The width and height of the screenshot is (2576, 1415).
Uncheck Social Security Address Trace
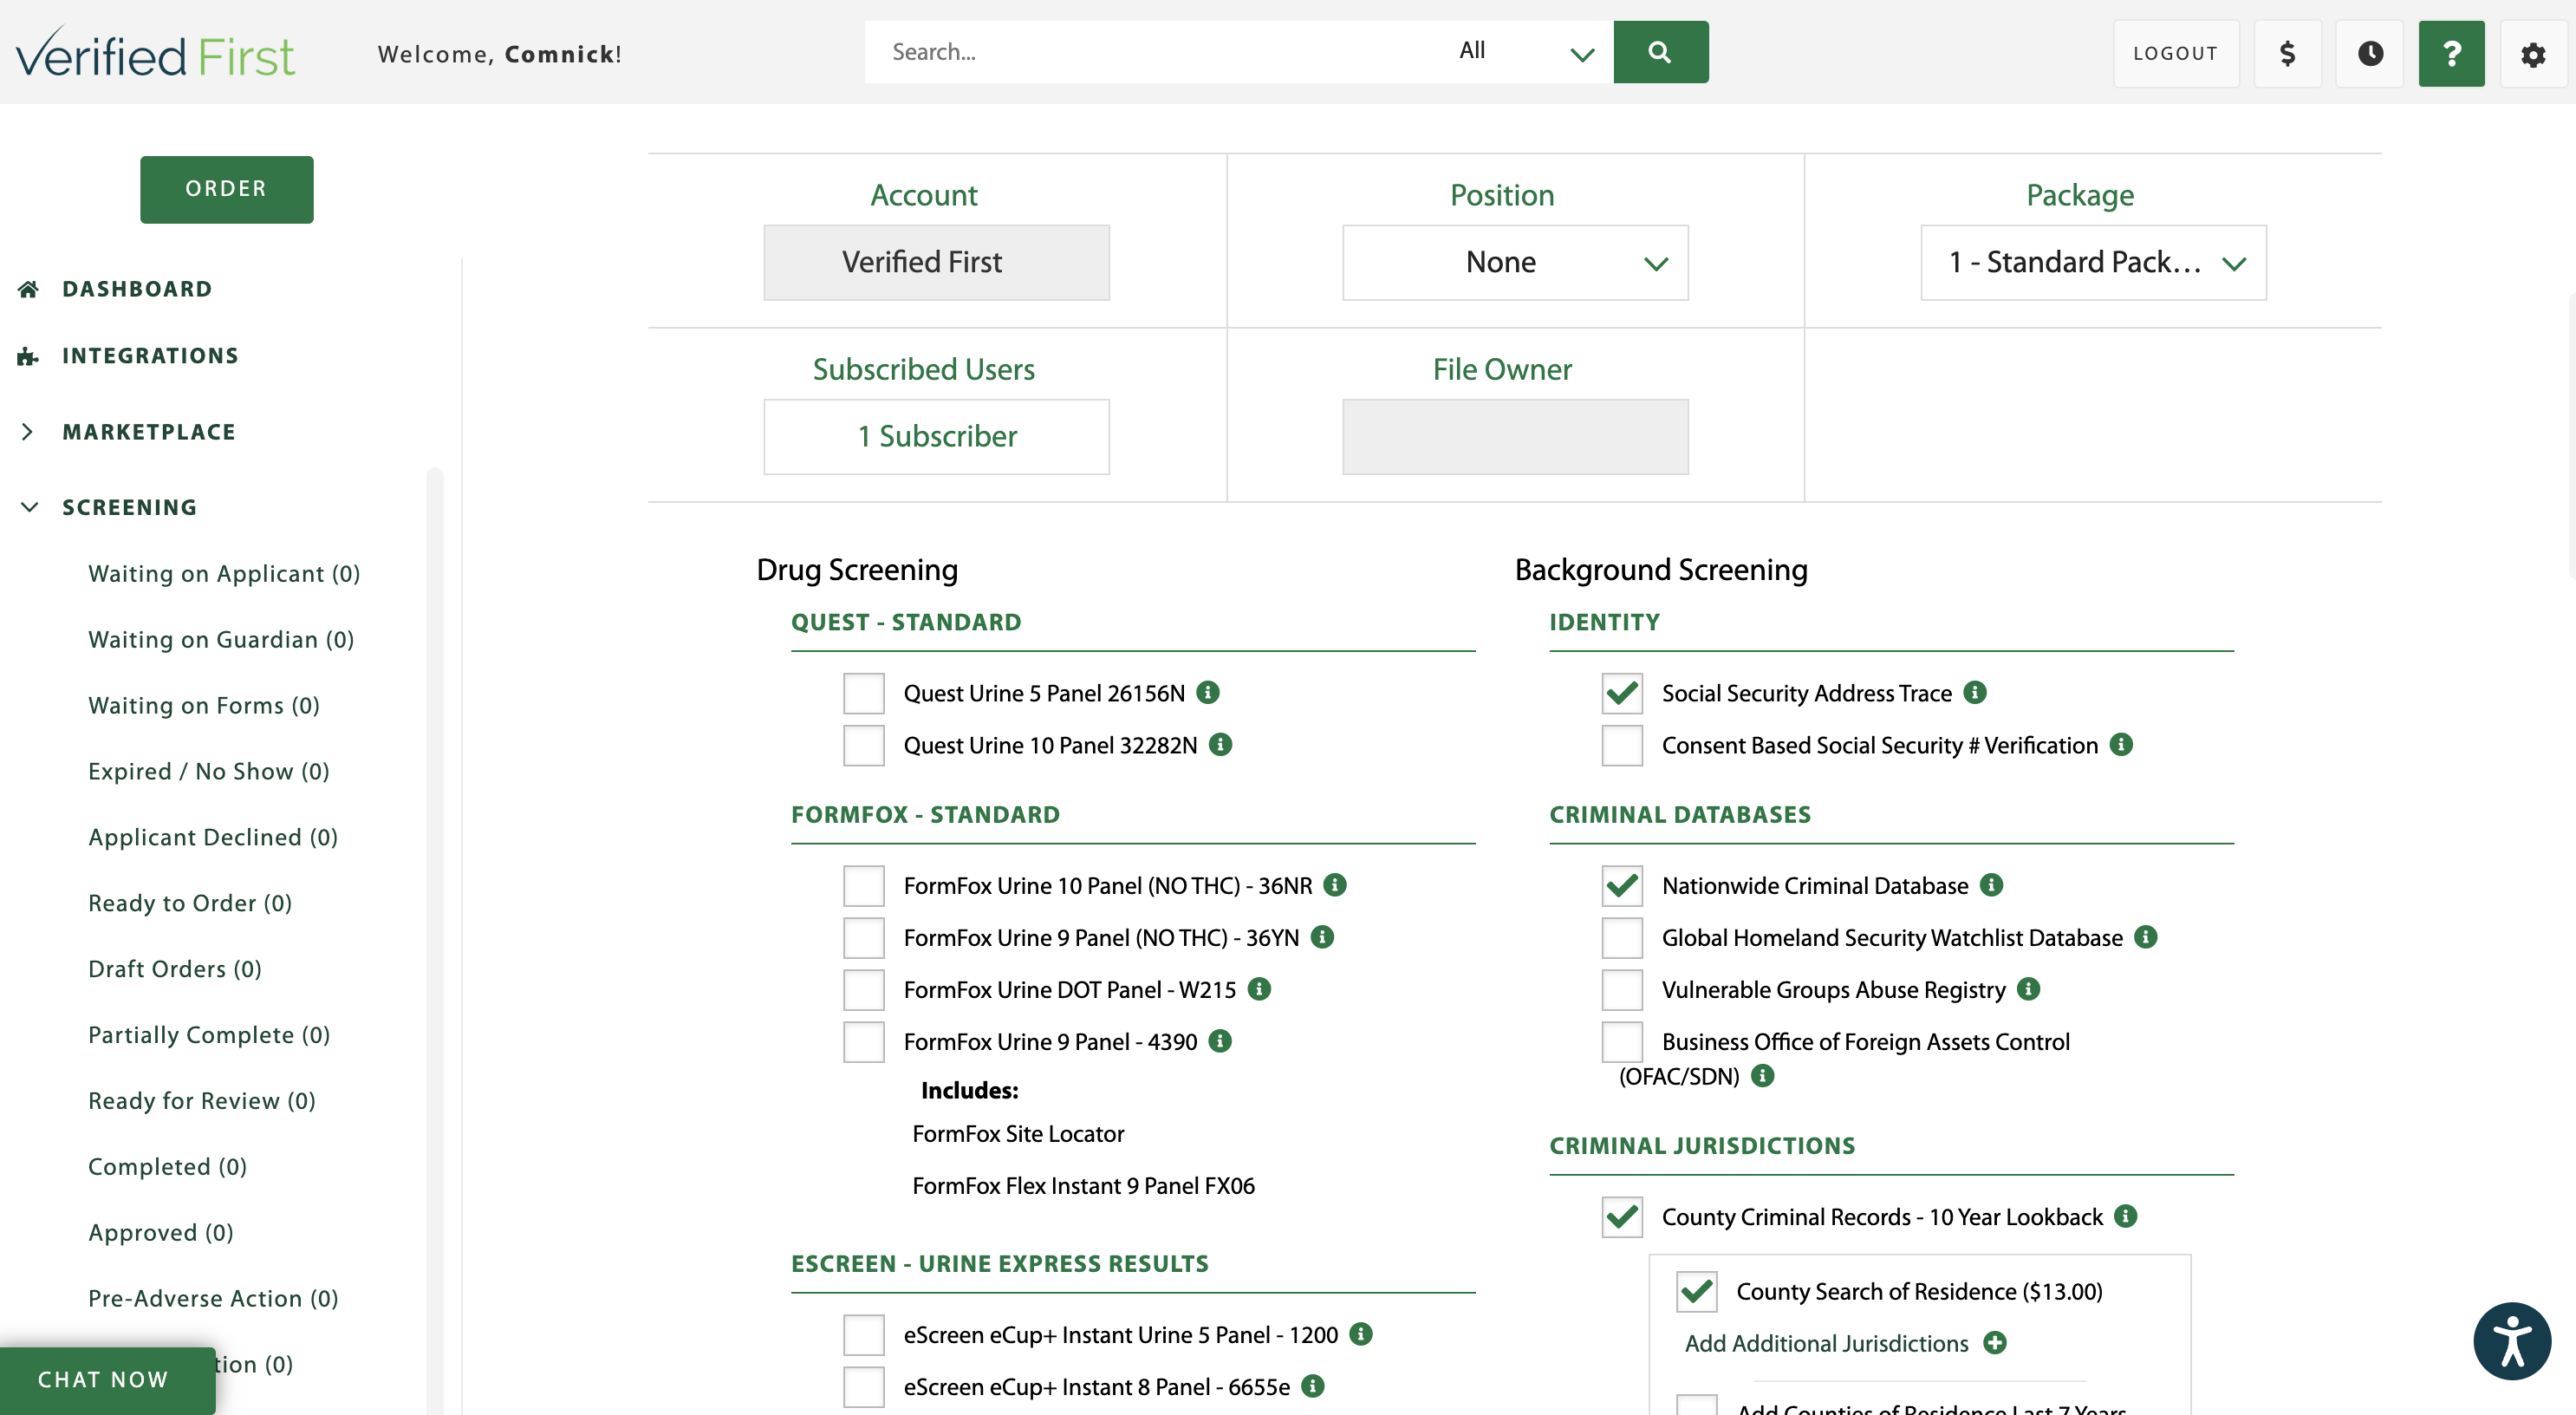tap(1621, 693)
